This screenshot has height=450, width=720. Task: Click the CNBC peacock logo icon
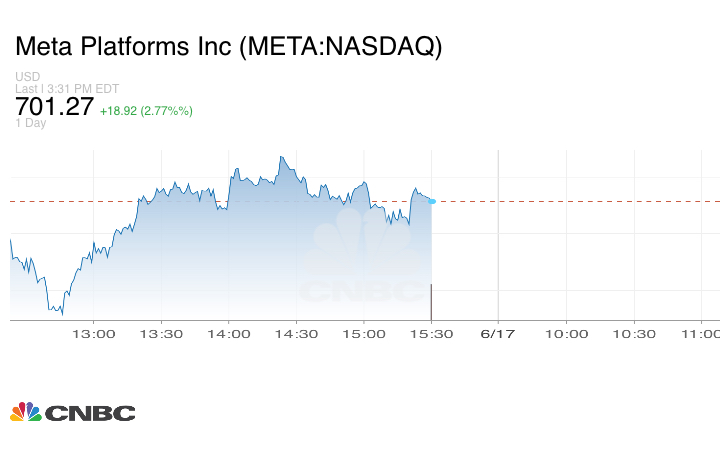[26, 412]
